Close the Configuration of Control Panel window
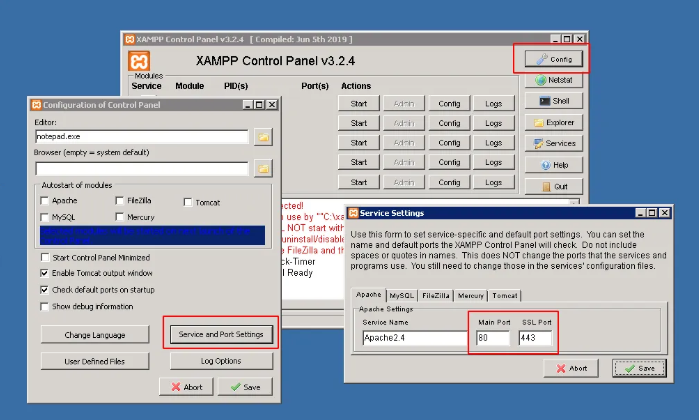The image size is (699, 420). coord(271,105)
